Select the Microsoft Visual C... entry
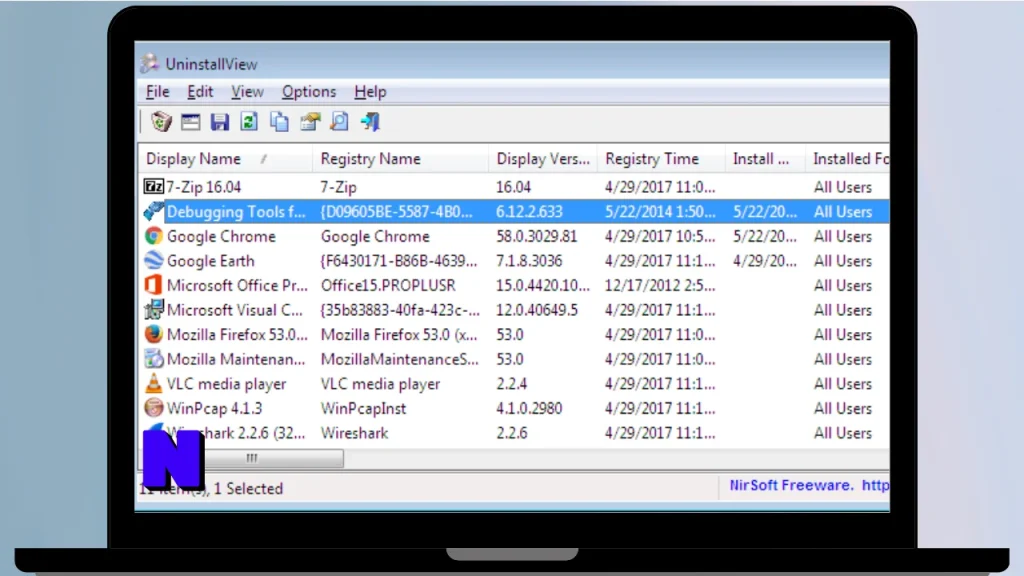1024x576 pixels. pos(234,310)
